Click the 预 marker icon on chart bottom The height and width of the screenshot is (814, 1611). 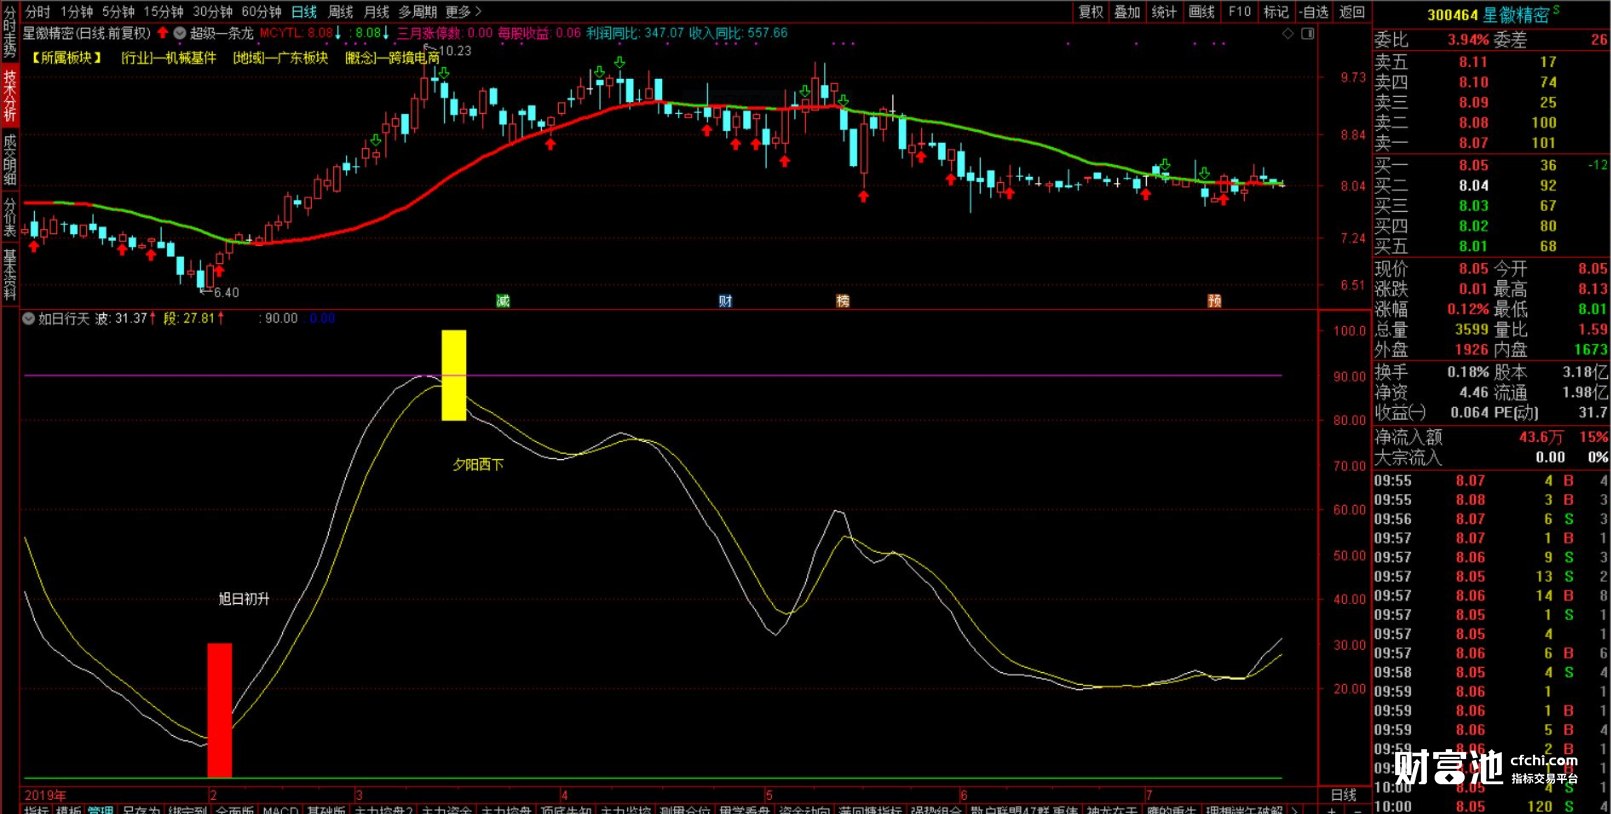(x=1214, y=301)
